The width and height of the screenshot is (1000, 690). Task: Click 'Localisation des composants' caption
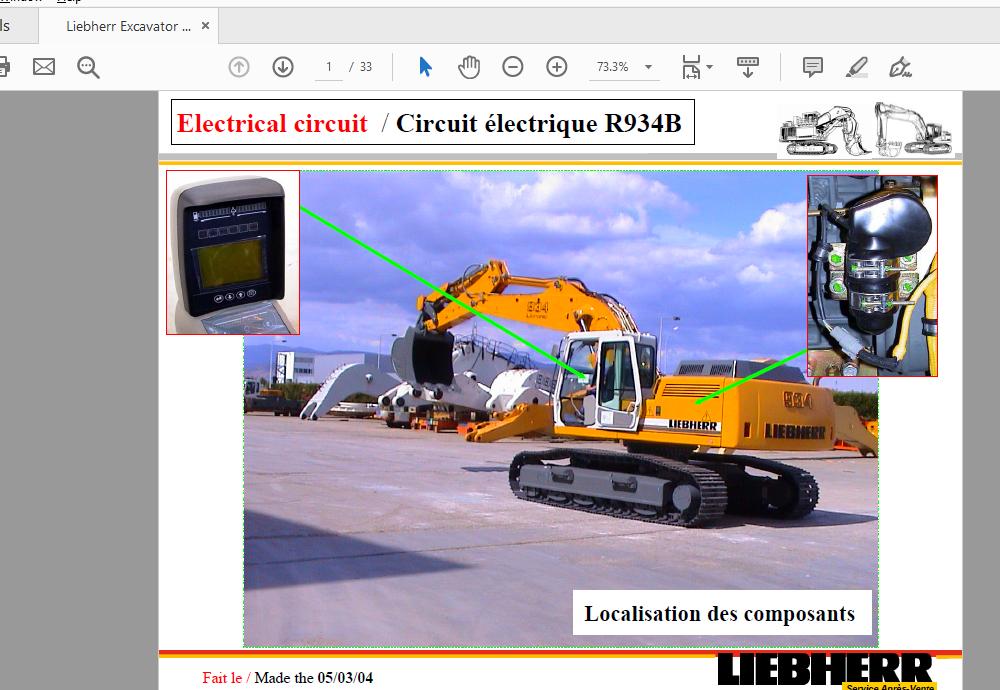(720, 613)
